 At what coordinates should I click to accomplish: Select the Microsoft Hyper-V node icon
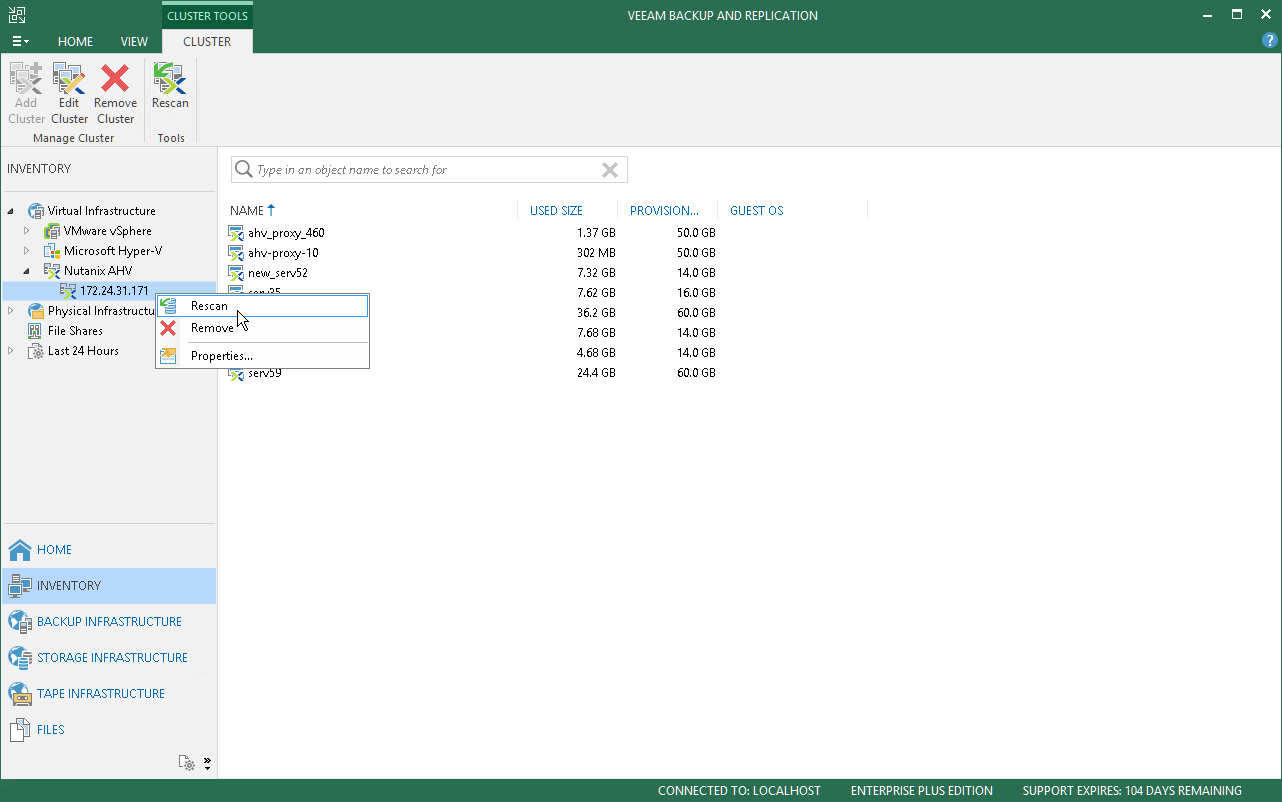(52, 251)
